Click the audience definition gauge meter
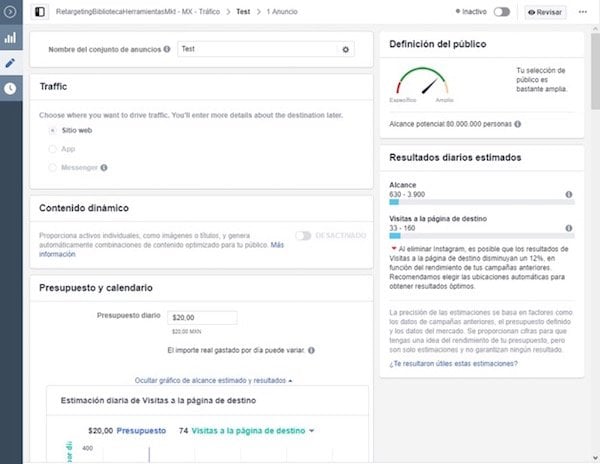Image resolution: width=600 pixels, height=464 pixels. point(422,81)
